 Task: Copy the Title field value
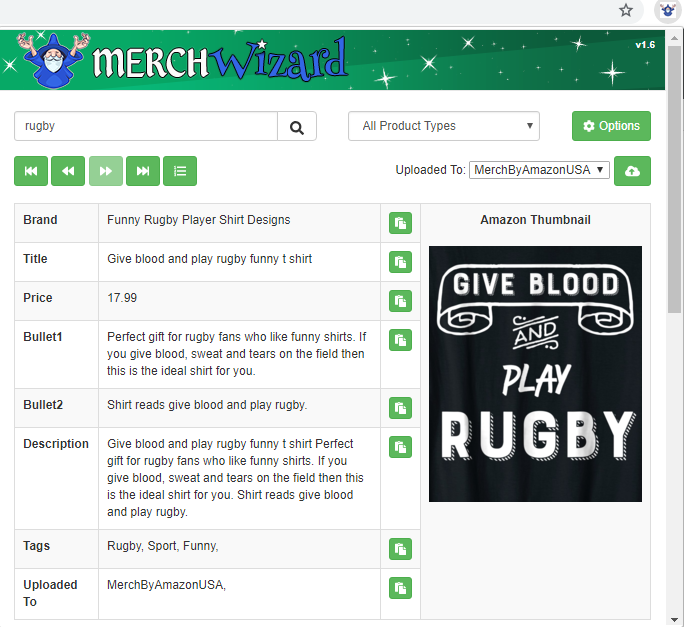pos(400,262)
